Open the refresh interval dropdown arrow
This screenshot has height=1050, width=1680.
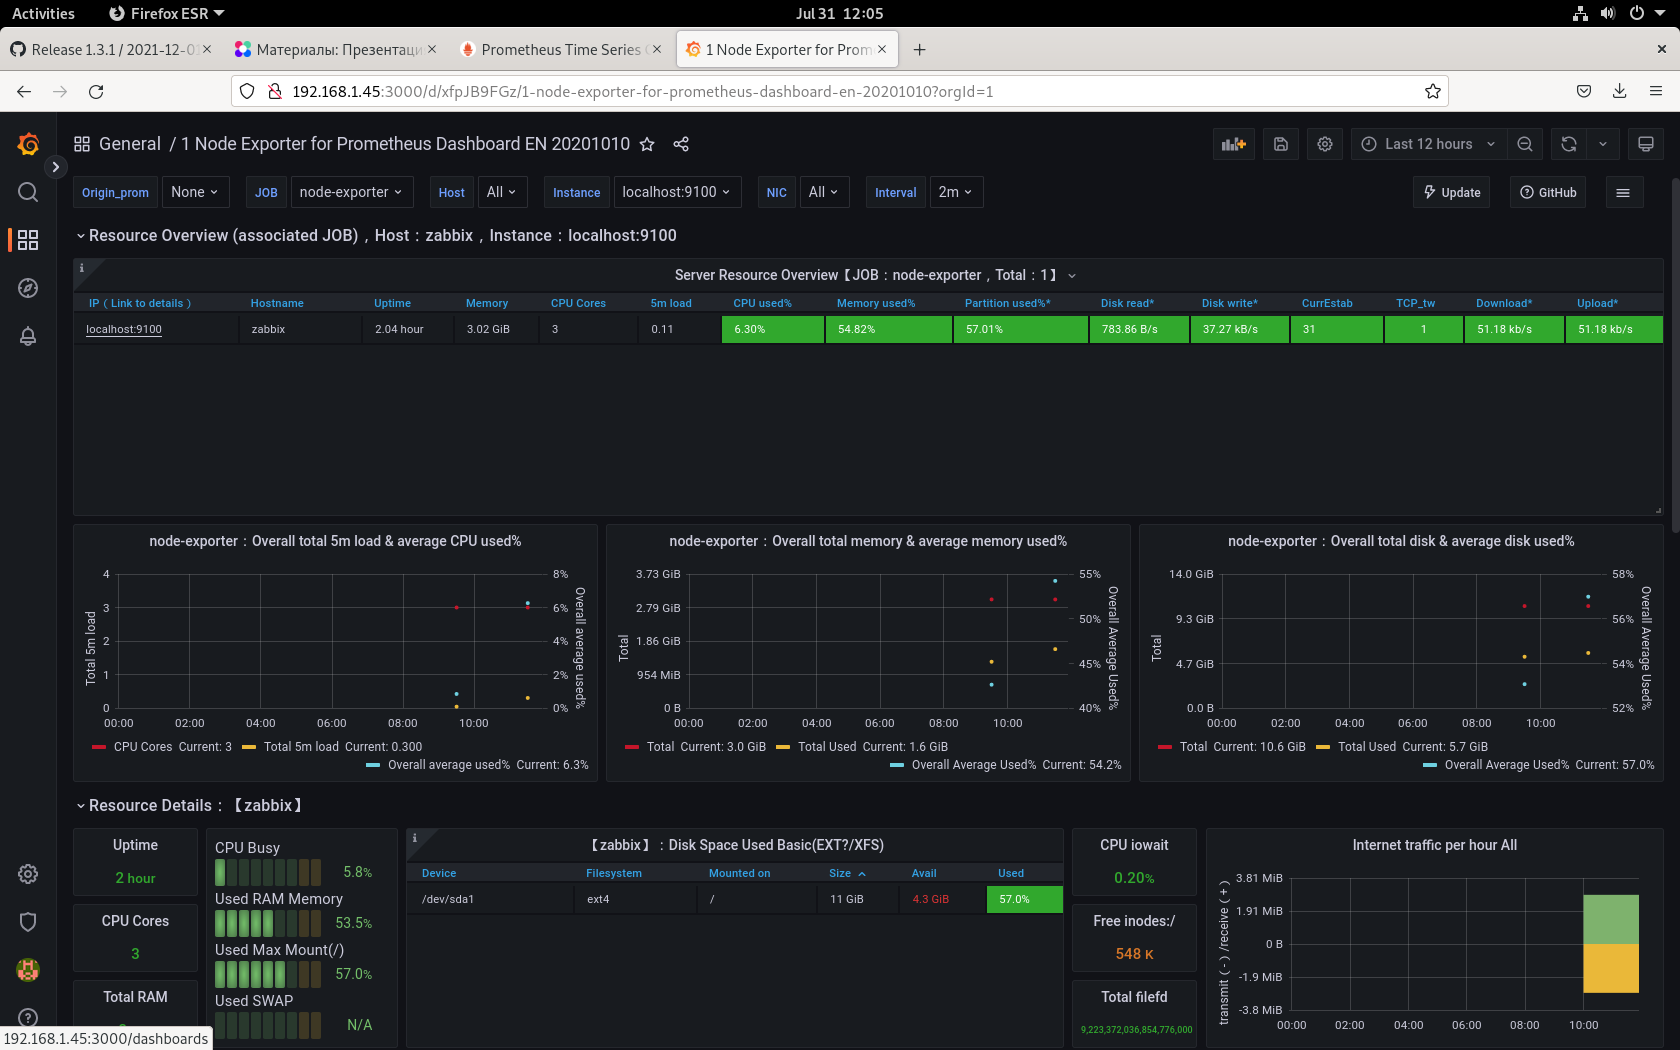(1603, 144)
